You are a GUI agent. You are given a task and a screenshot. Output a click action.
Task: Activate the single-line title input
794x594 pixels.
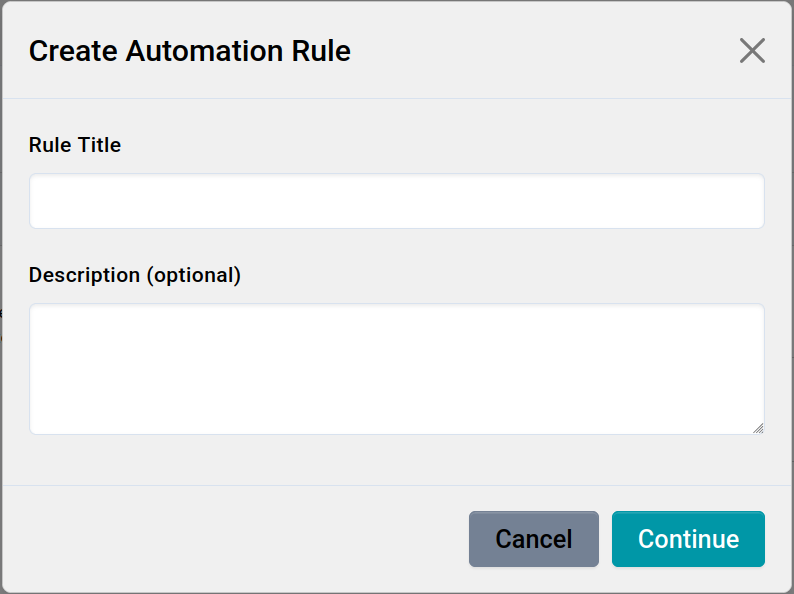[x=397, y=201]
